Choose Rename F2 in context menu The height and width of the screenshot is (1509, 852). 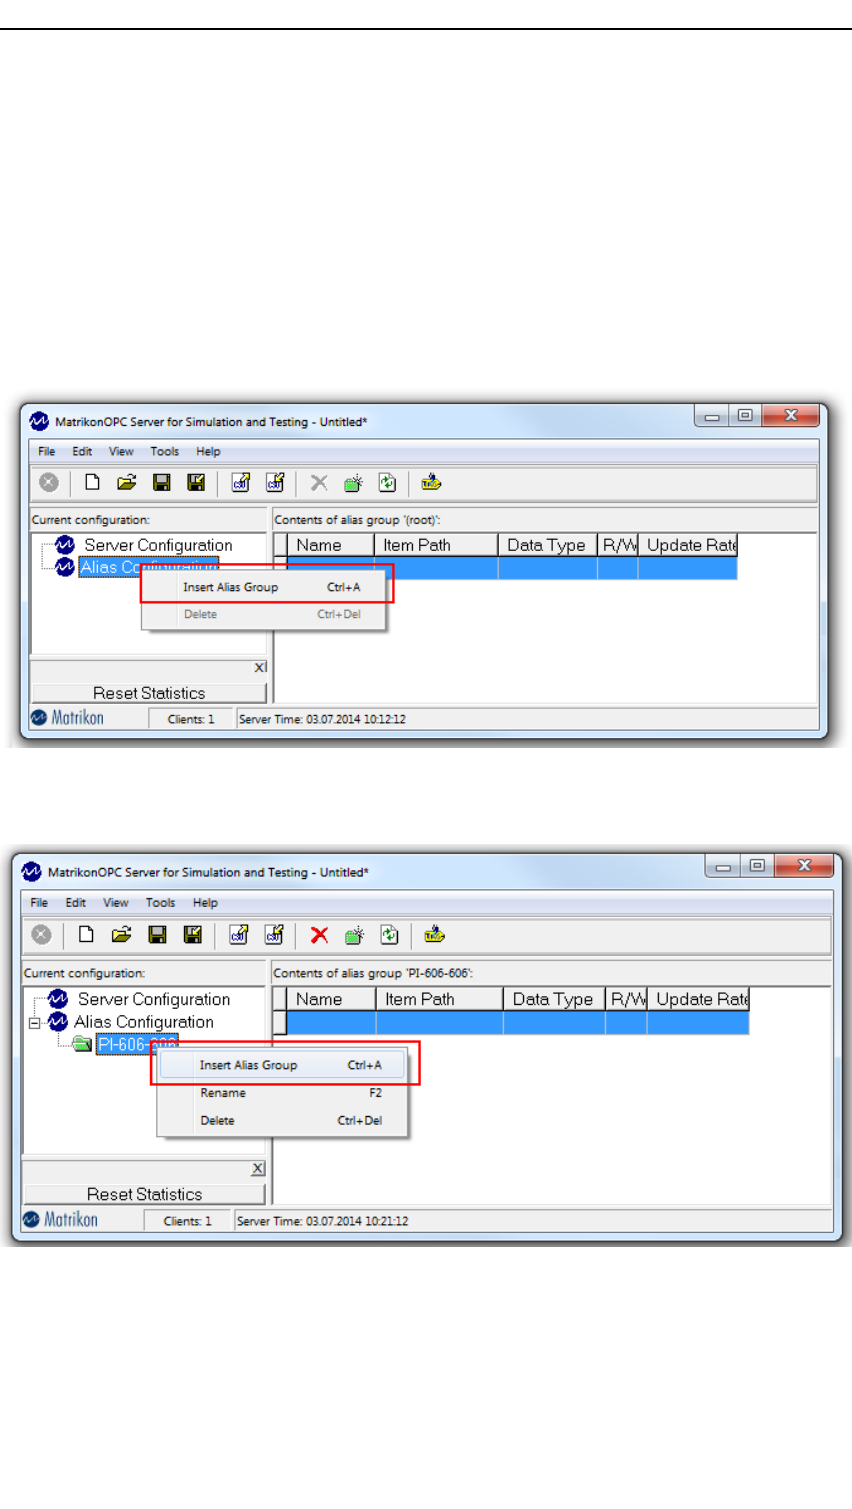click(x=283, y=1093)
